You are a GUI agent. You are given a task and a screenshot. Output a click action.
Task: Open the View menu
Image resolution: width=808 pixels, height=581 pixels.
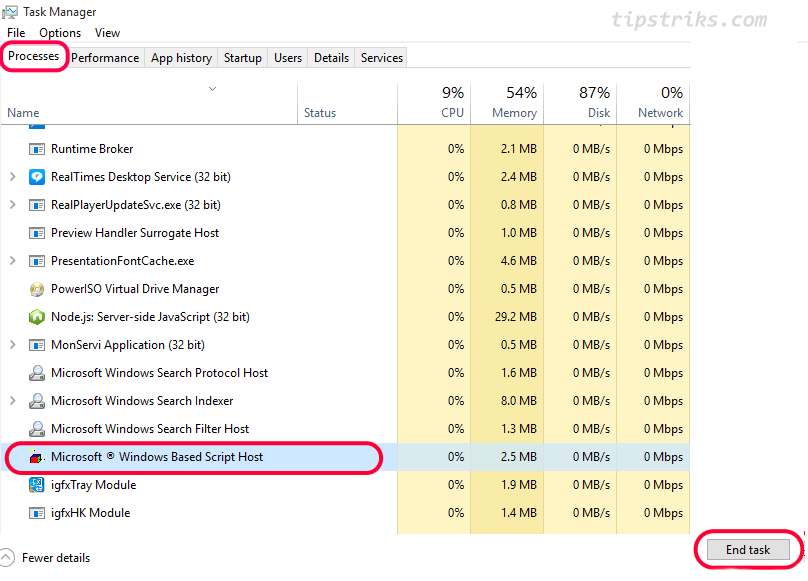pyautogui.click(x=107, y=33)
